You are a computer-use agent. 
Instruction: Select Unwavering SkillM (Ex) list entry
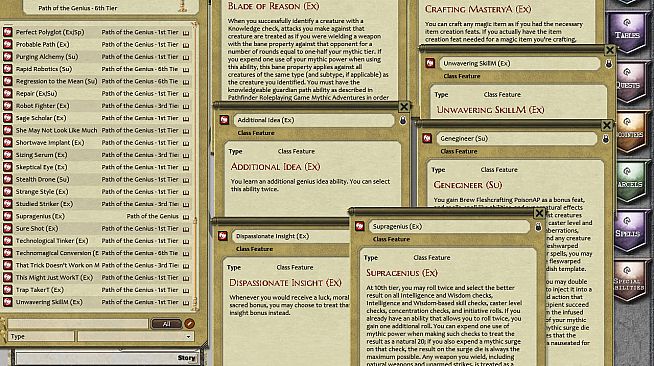(49, 302)
